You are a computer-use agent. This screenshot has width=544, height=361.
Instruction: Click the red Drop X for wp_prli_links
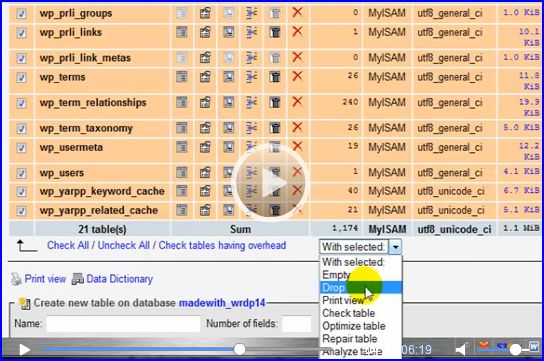click(297, 32)
